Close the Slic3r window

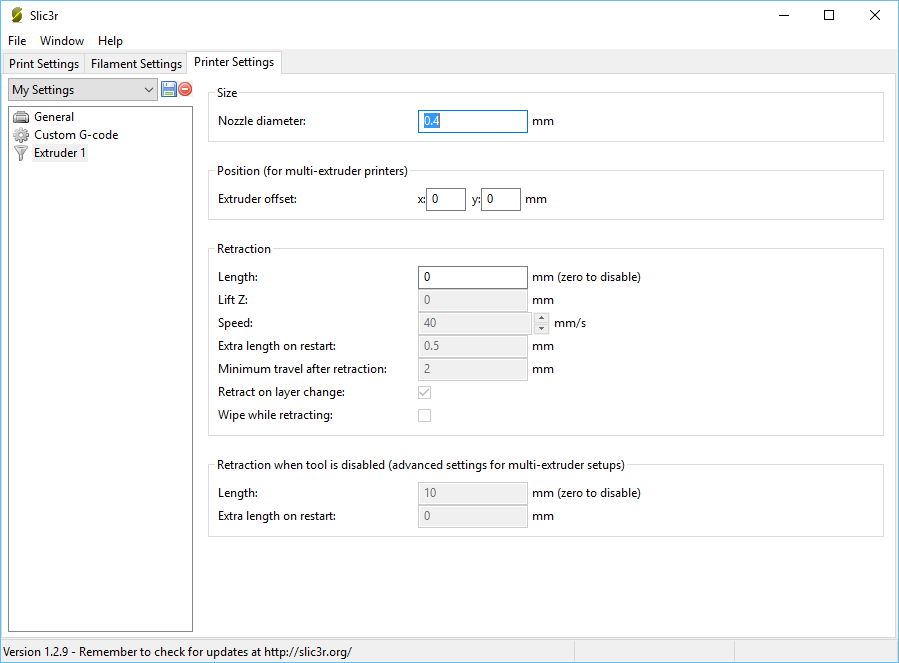tap(874, 15)
